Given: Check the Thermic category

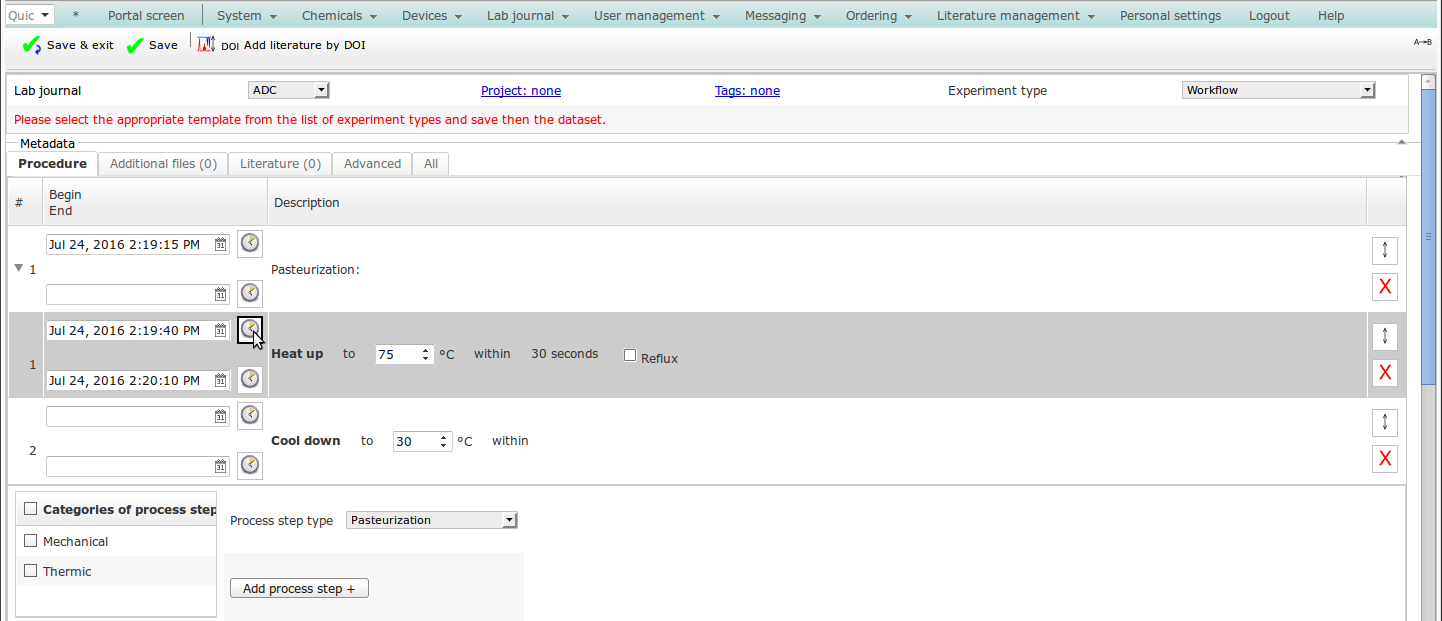Looking at the screenshot, I should [x=31, y=571].
